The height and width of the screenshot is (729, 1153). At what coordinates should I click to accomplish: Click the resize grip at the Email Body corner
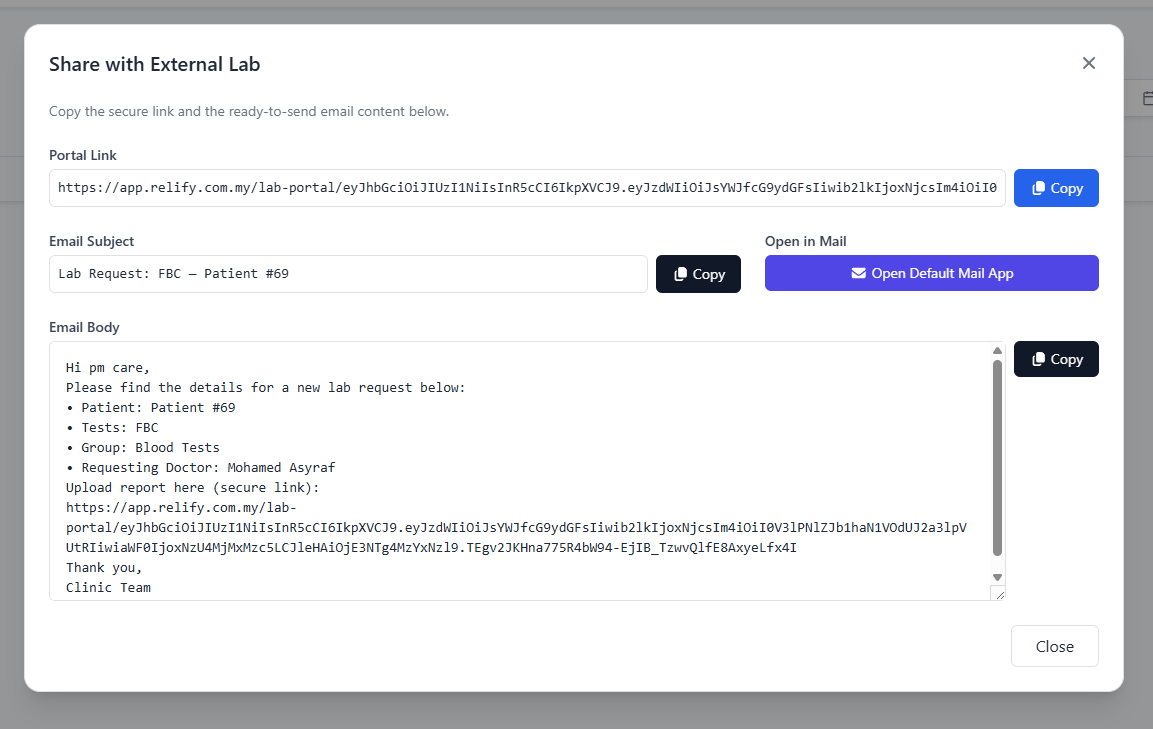tap(1002, 593)
